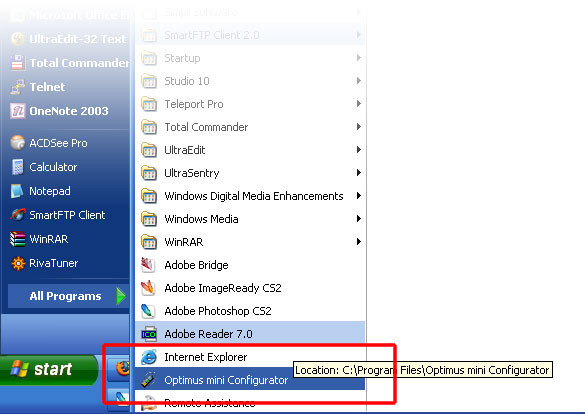The height and width of the screenshot is (414, 585).
Task: Expand the Startup submenu arrow
Action: click(x=359, y=58)
